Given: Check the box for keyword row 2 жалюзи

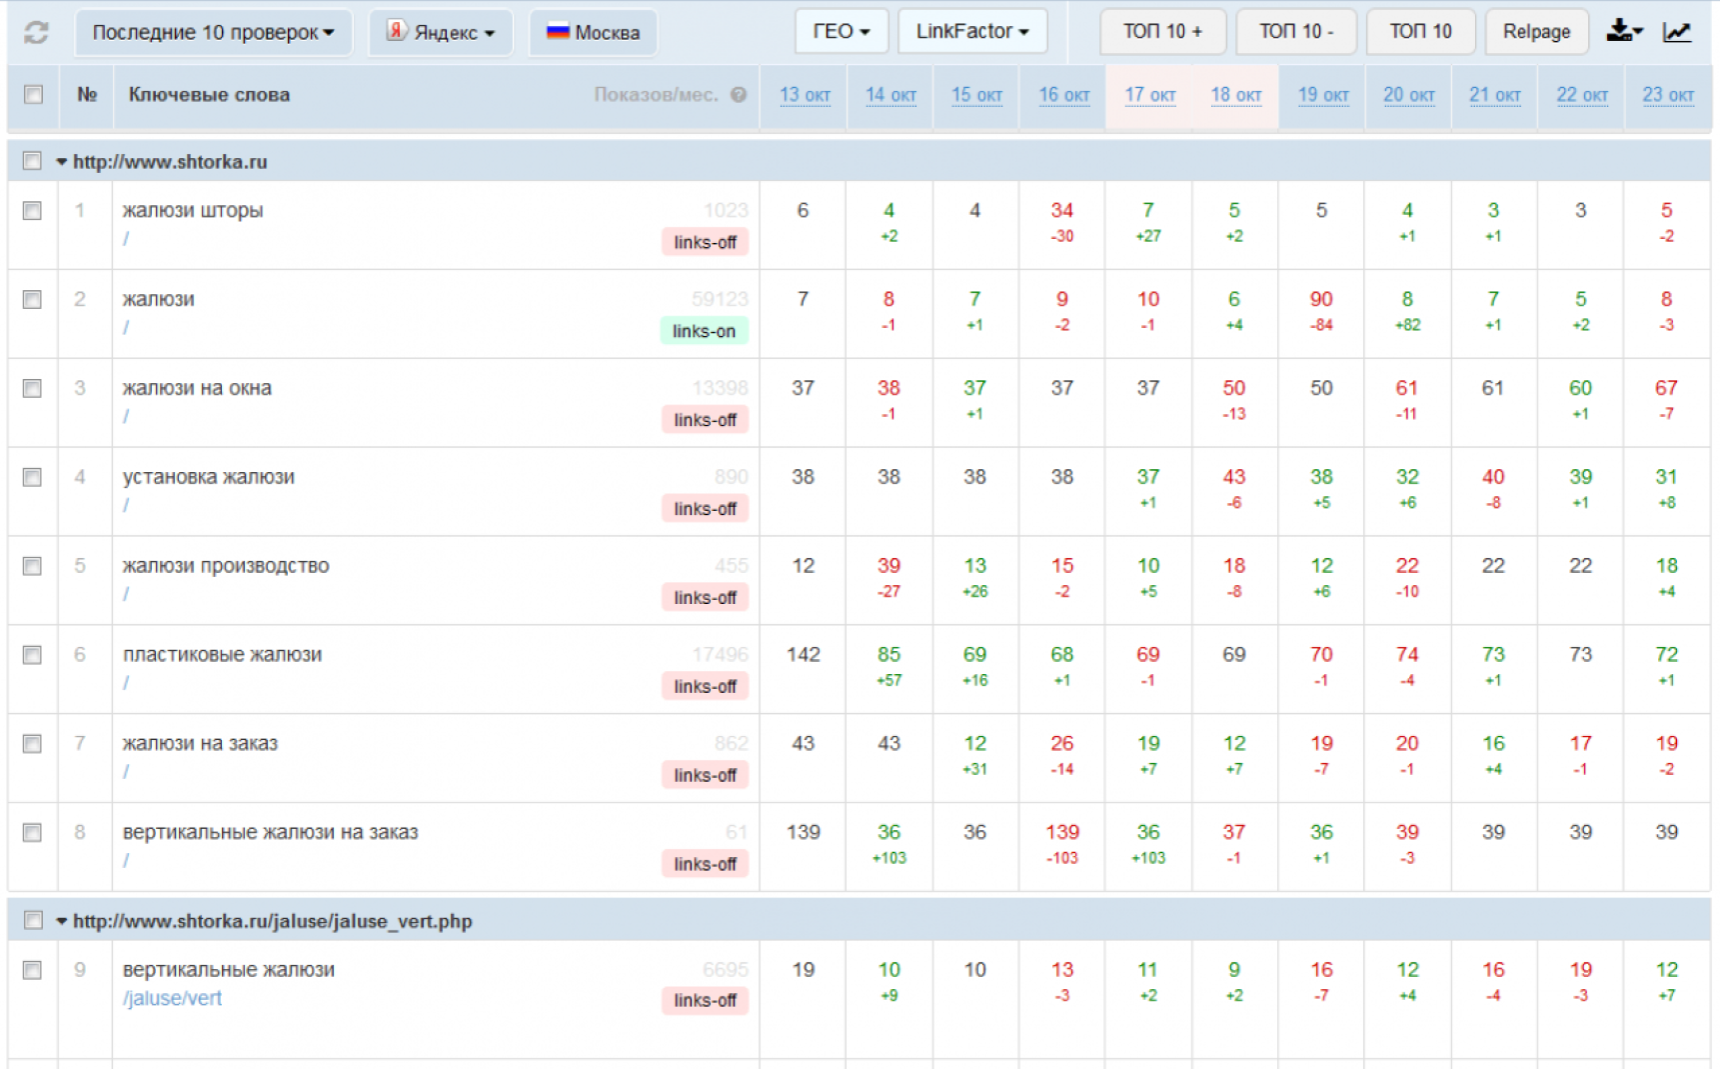Looking at the screenshot, I should point(33,299).
